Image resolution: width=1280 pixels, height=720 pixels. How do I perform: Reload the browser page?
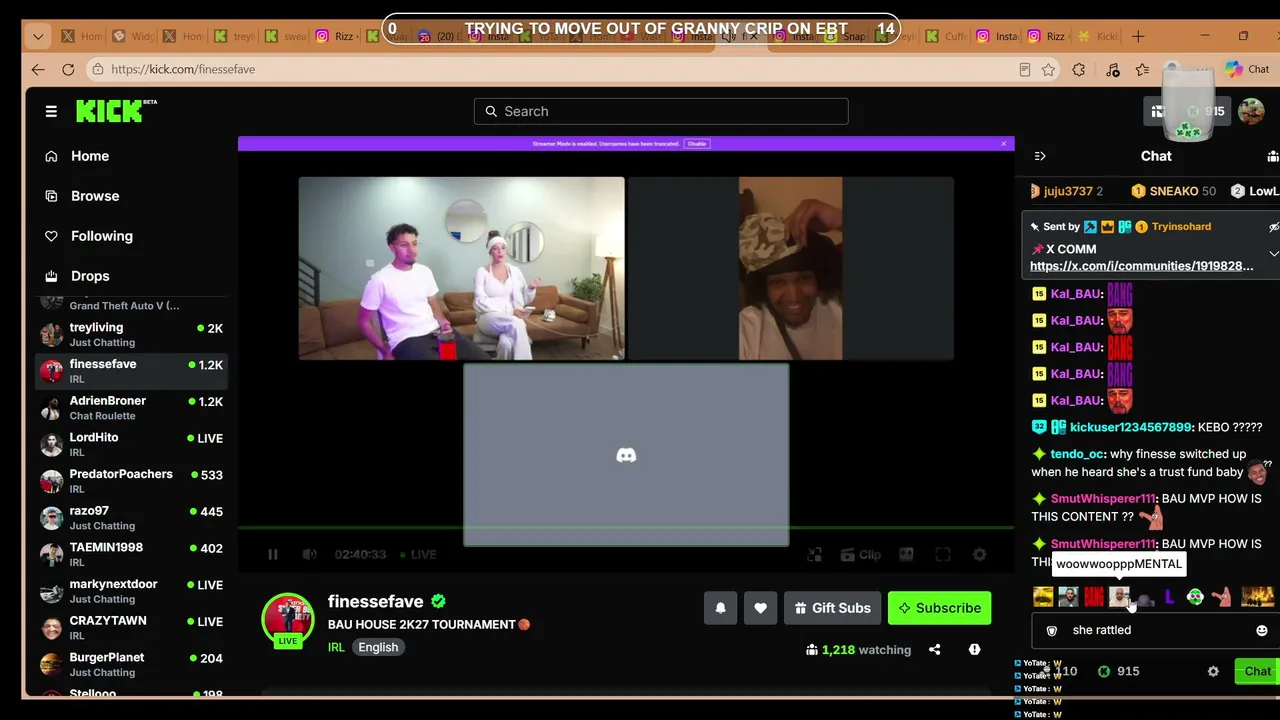pos(68,70)
